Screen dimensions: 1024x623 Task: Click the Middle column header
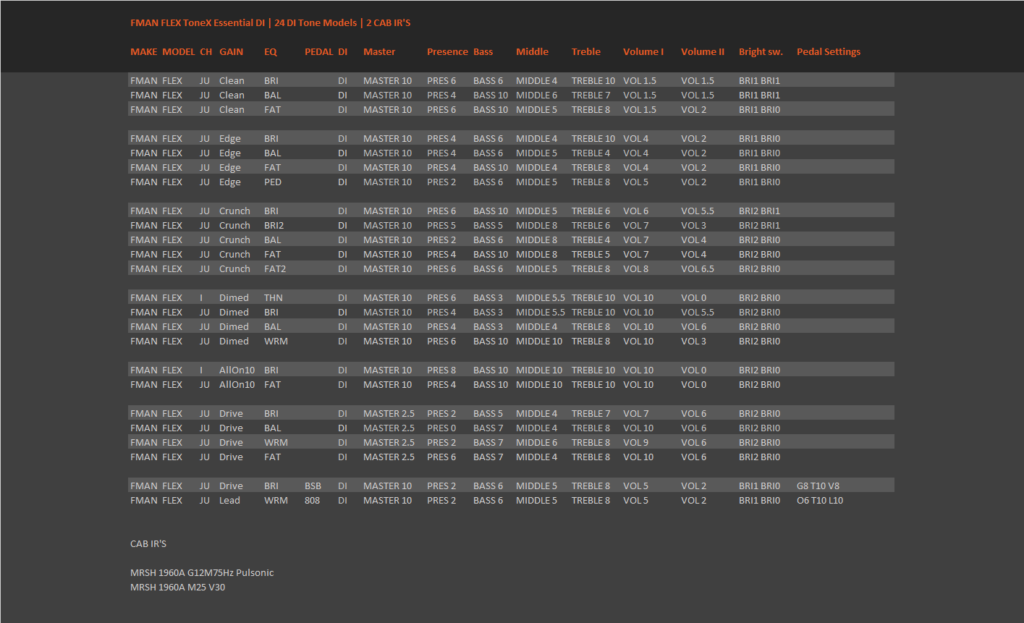(x=532, y=52)
